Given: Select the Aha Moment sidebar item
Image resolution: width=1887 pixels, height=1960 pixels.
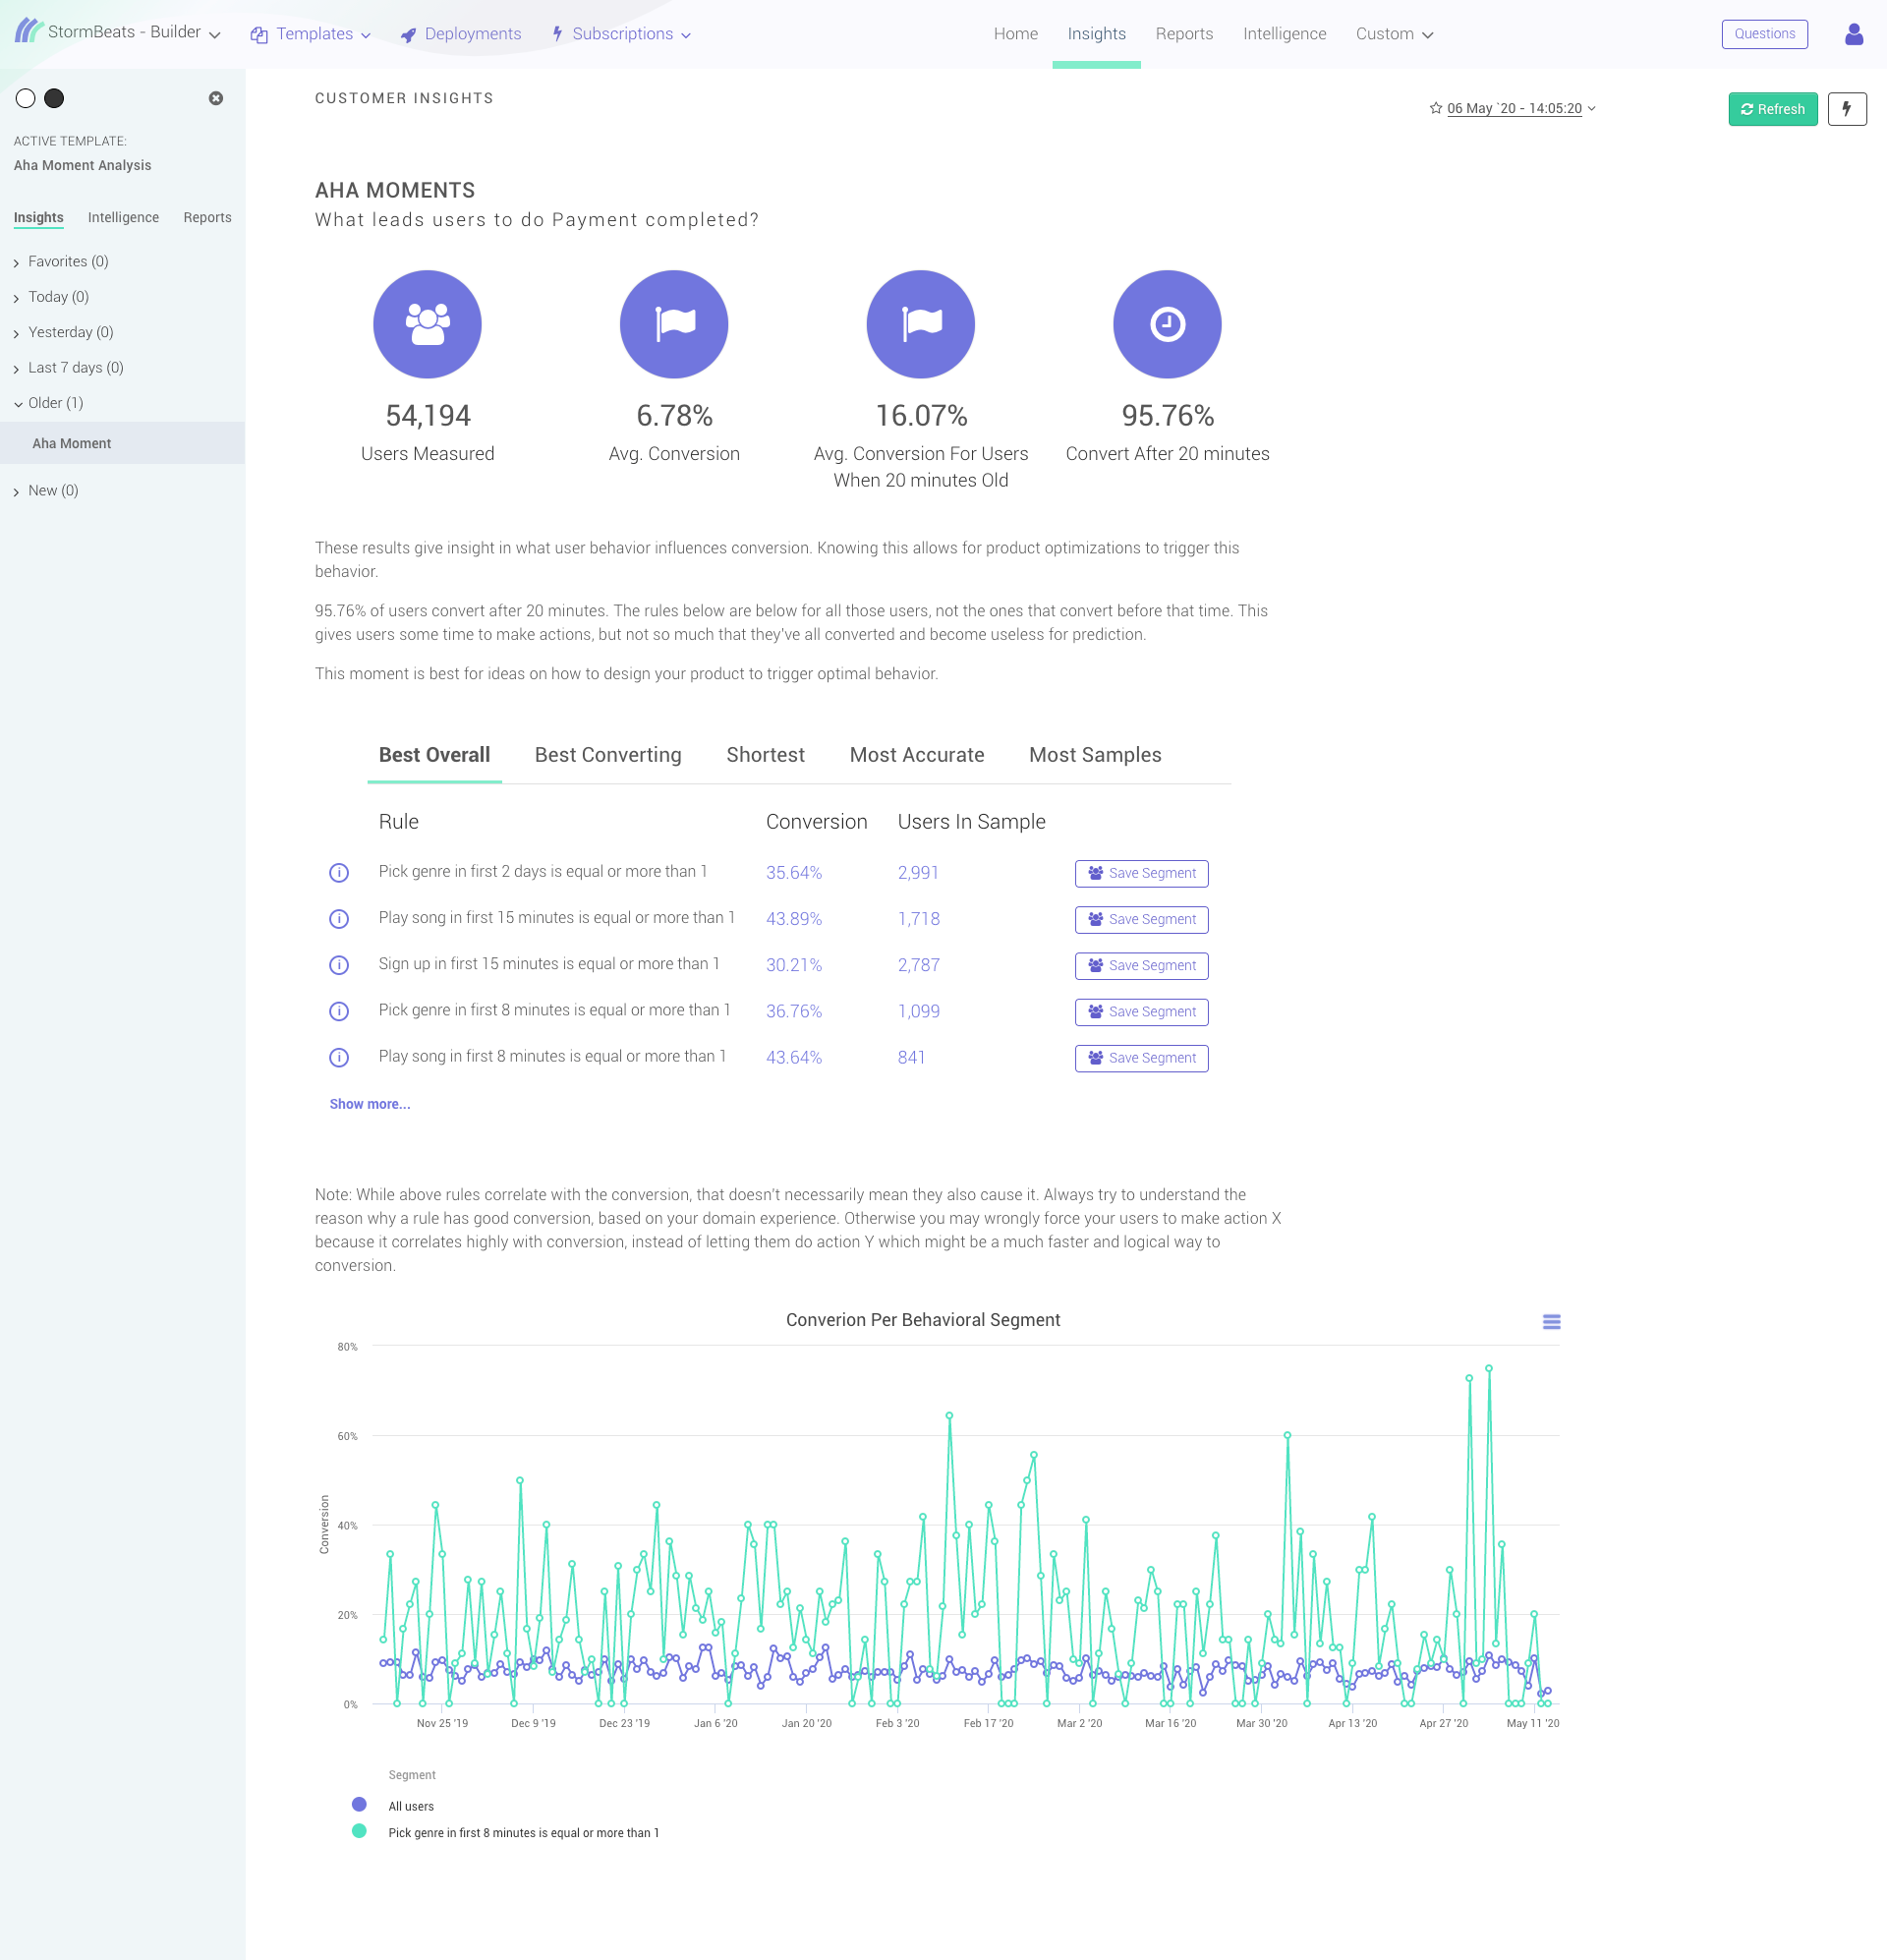Looking at the screenshot, I should click(72, 444).
